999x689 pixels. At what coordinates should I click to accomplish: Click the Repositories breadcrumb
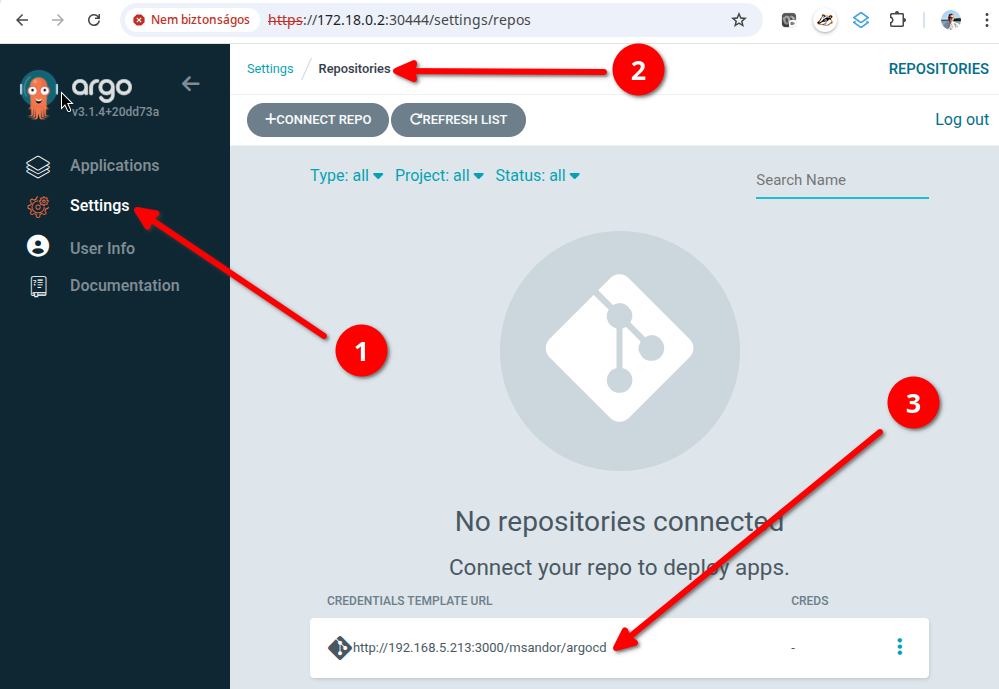pos(354,69)
